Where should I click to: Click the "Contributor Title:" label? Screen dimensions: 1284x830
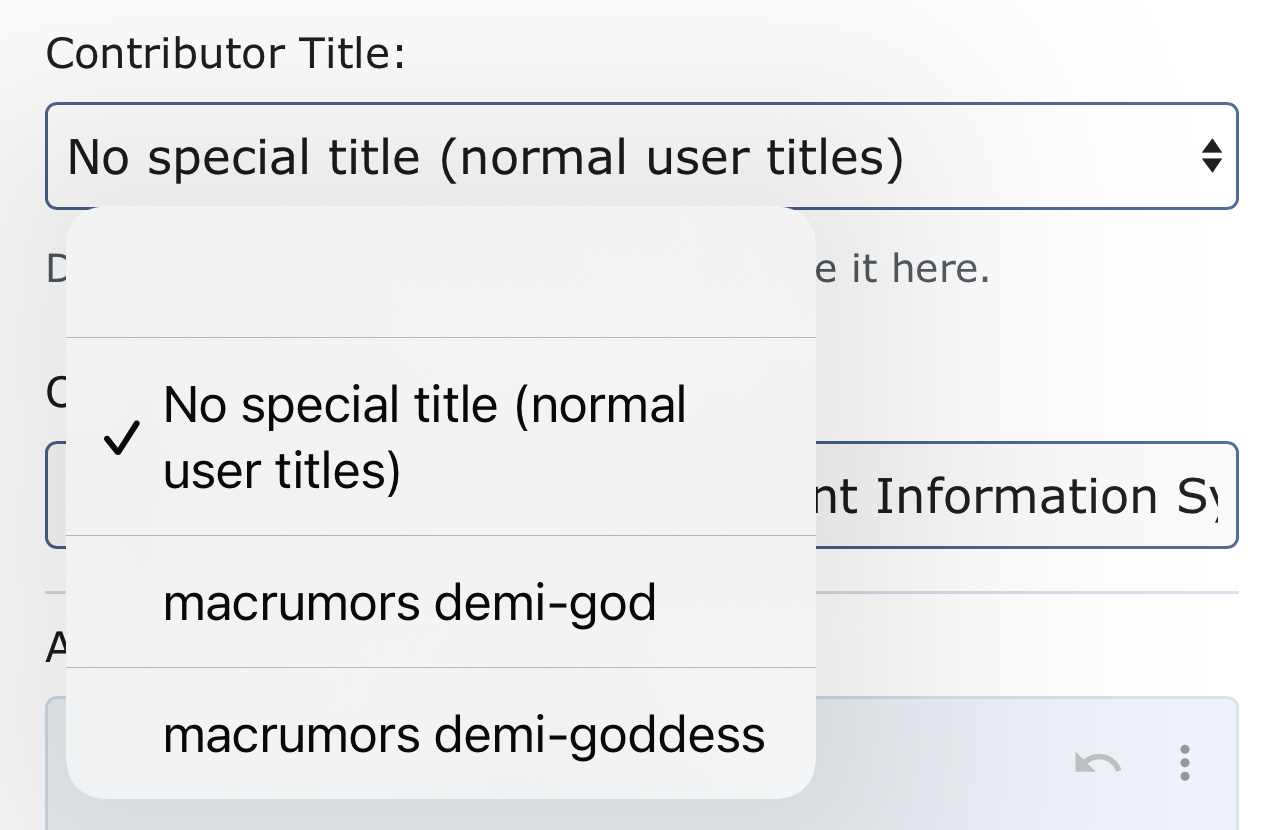(225, 54)
